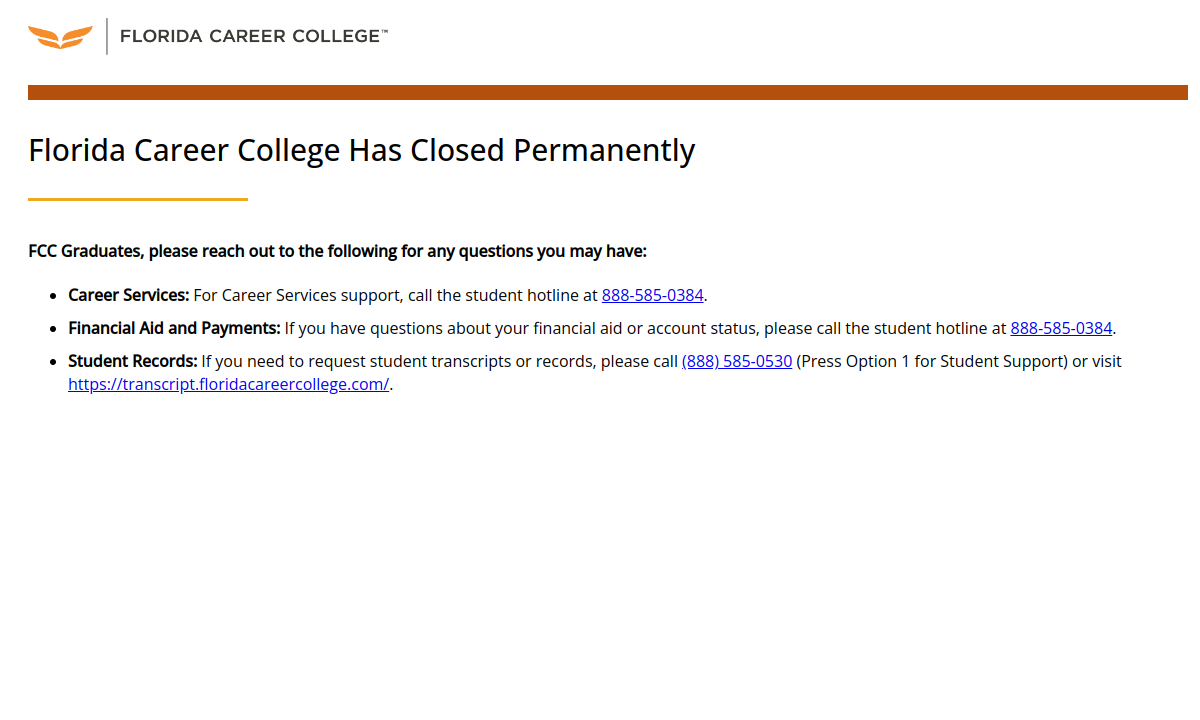
Task: Click the FLORIDA CAREER COLLEGE wordmark text
Action: point(249,36)
